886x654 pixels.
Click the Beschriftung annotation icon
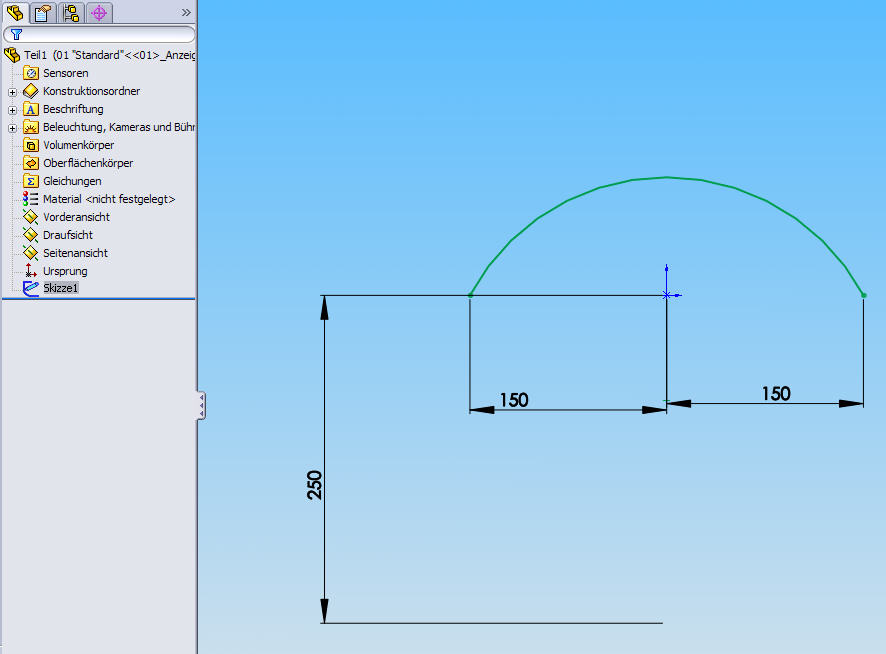(31, 109)
